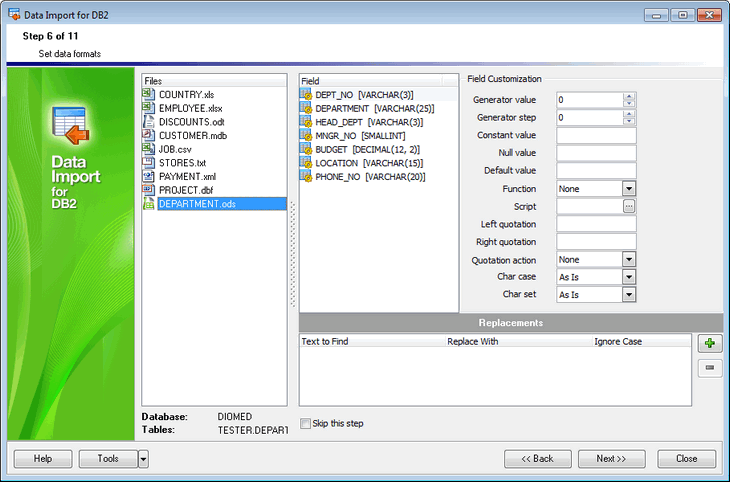Select the CUSTOMER.mdb file name
The image size is (730, 482).
coord(193,136)
